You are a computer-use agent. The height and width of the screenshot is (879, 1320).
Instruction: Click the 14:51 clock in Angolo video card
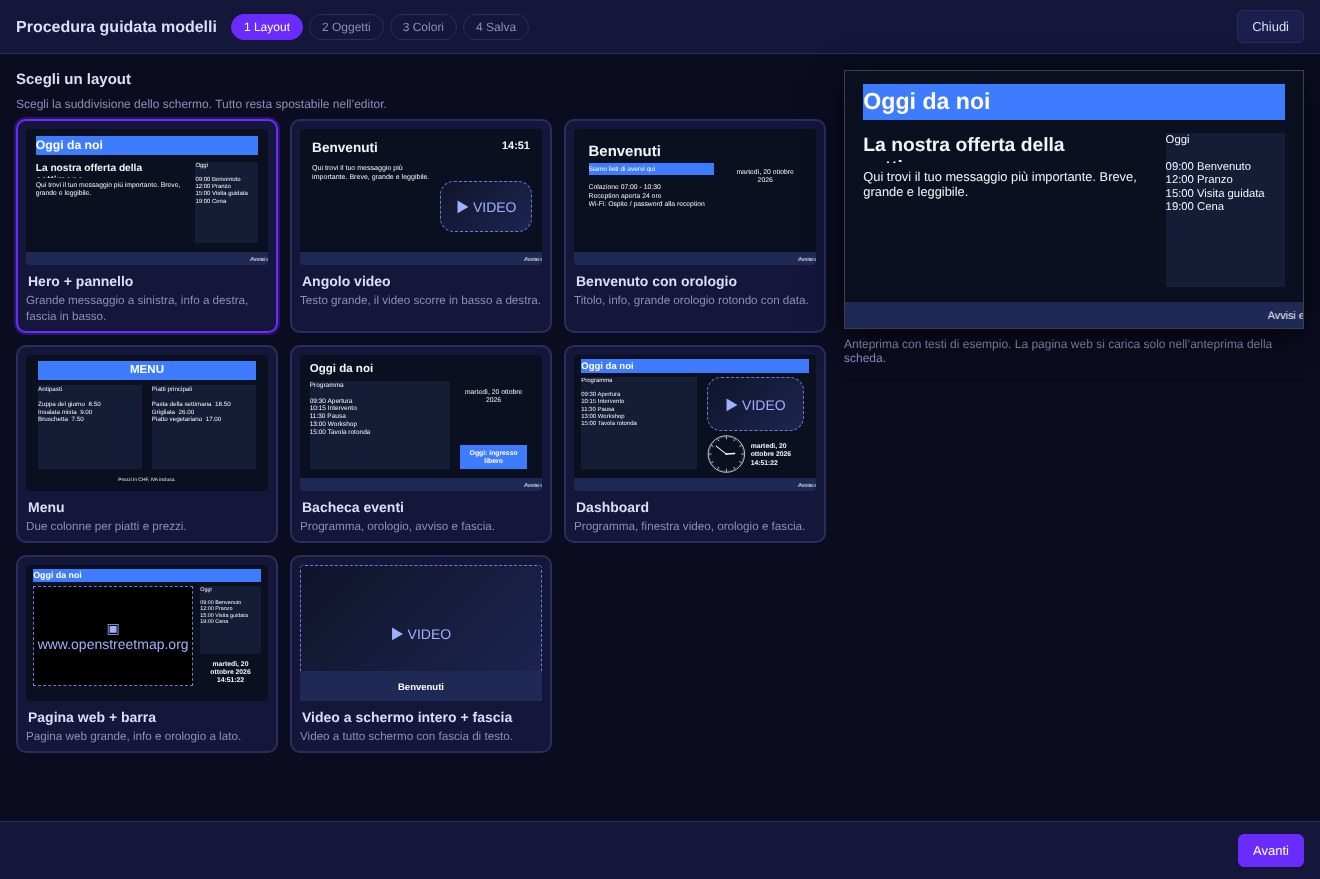(x=516, y=145)
